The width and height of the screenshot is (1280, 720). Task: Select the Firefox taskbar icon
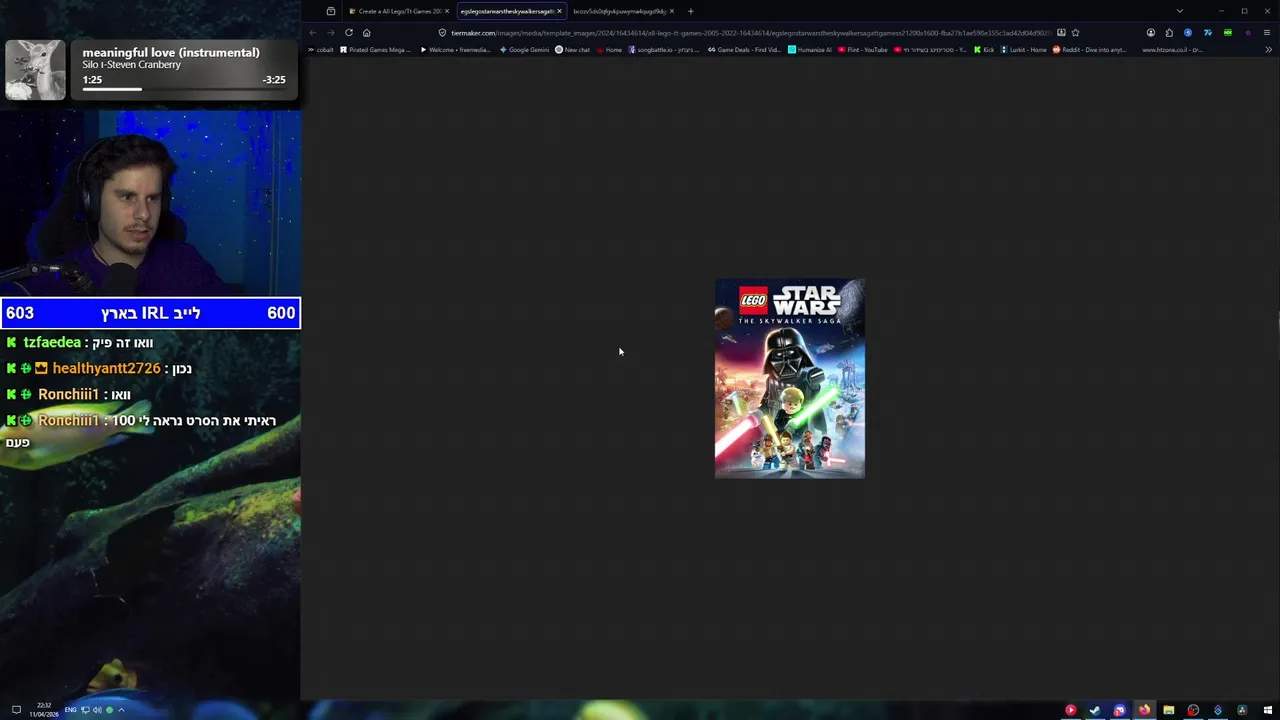(x=1144, y=710)
